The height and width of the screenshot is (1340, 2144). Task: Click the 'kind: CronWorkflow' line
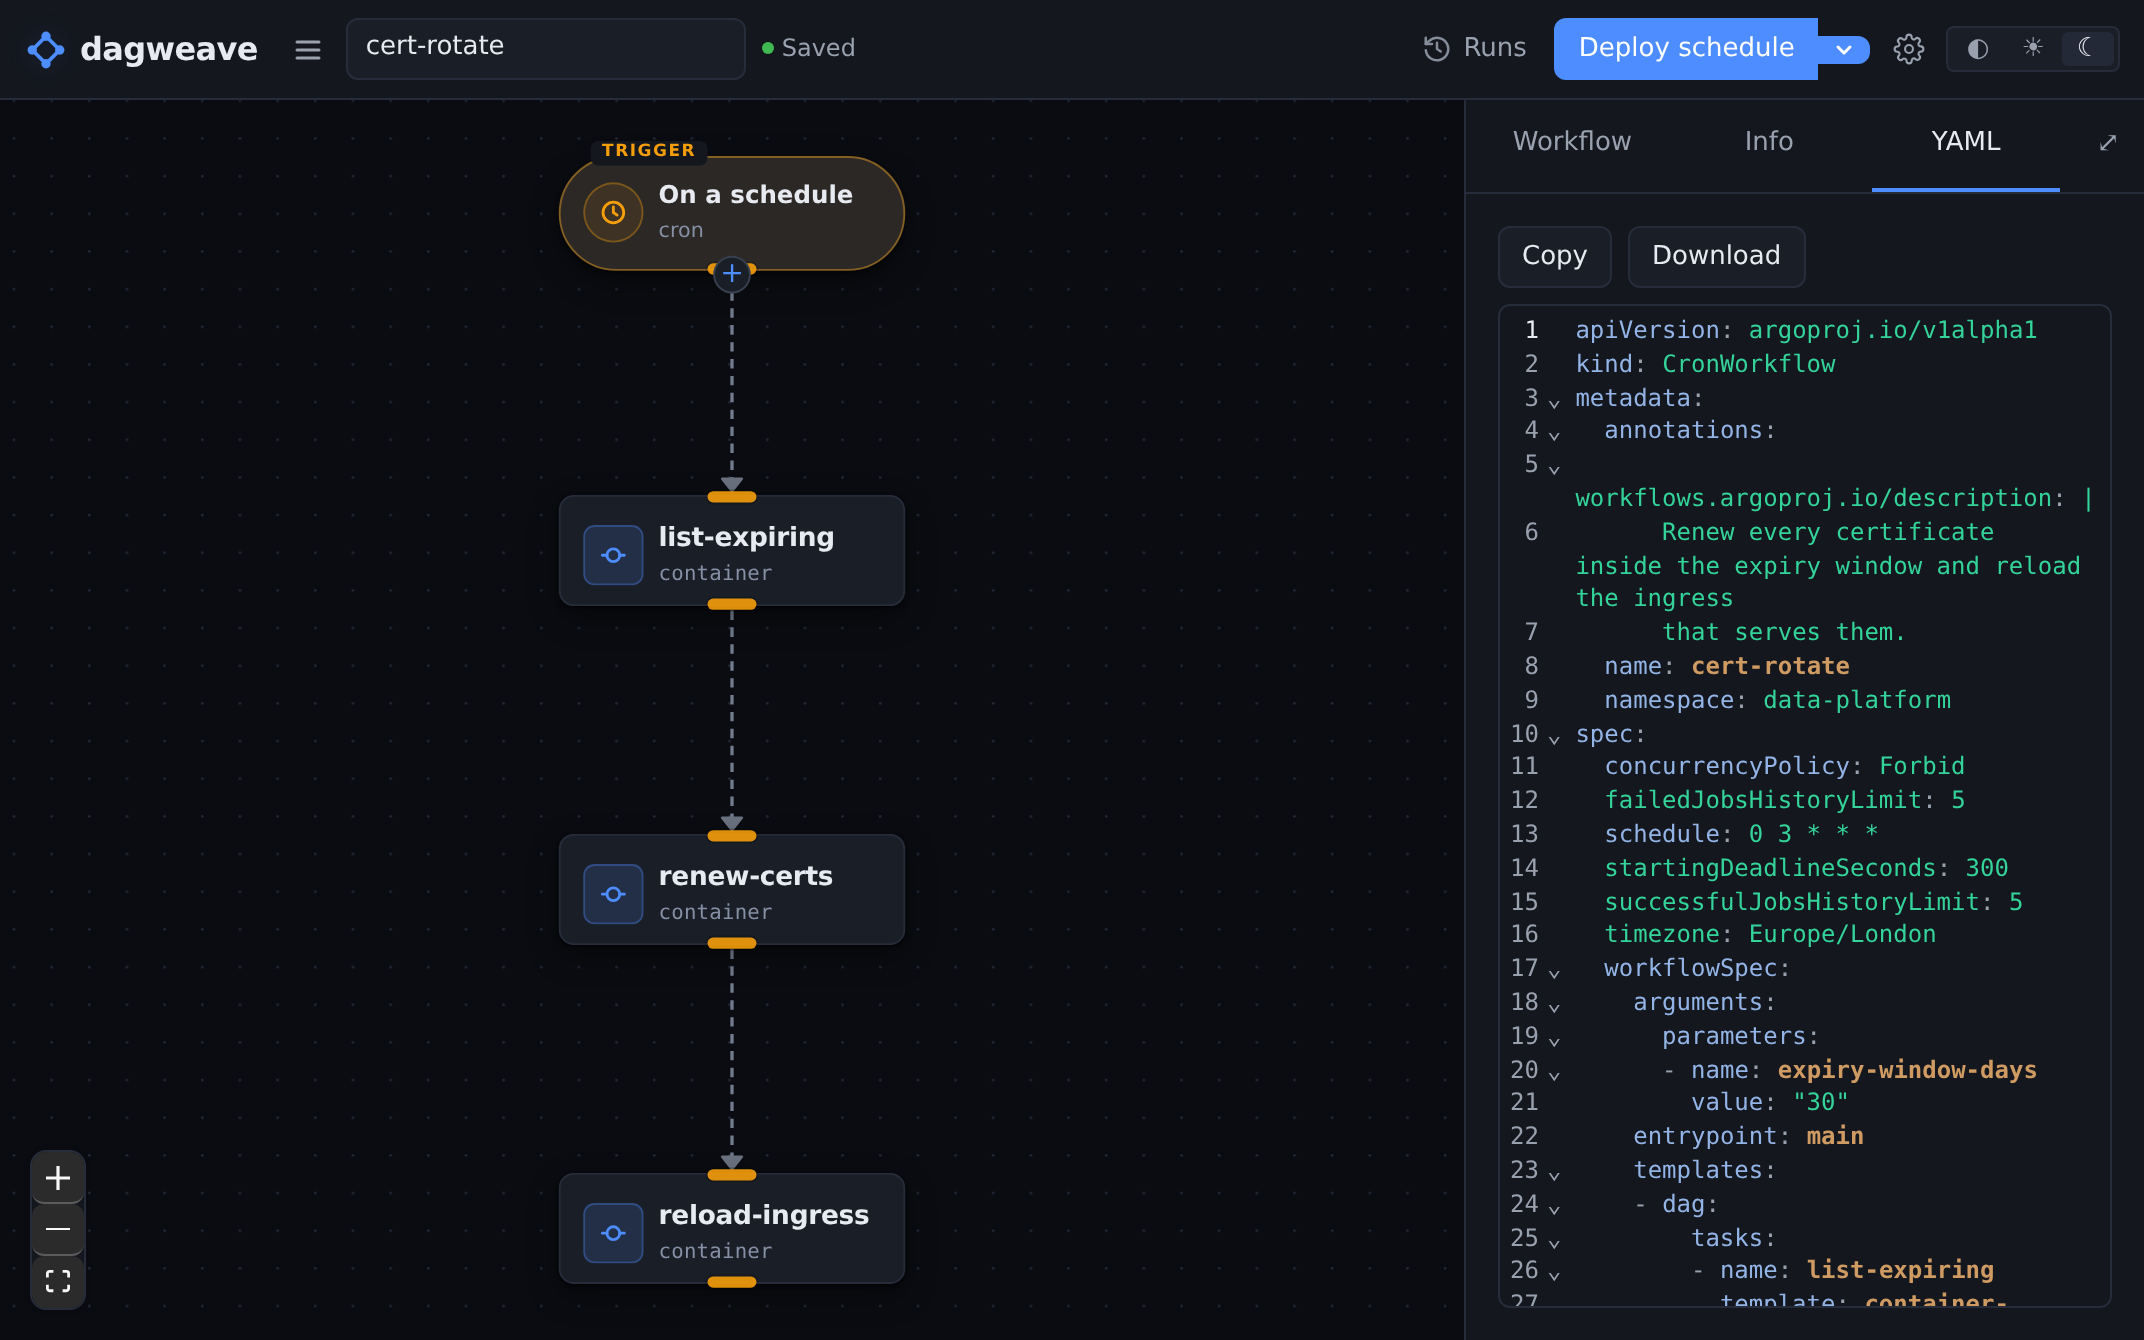[1705, 364]
